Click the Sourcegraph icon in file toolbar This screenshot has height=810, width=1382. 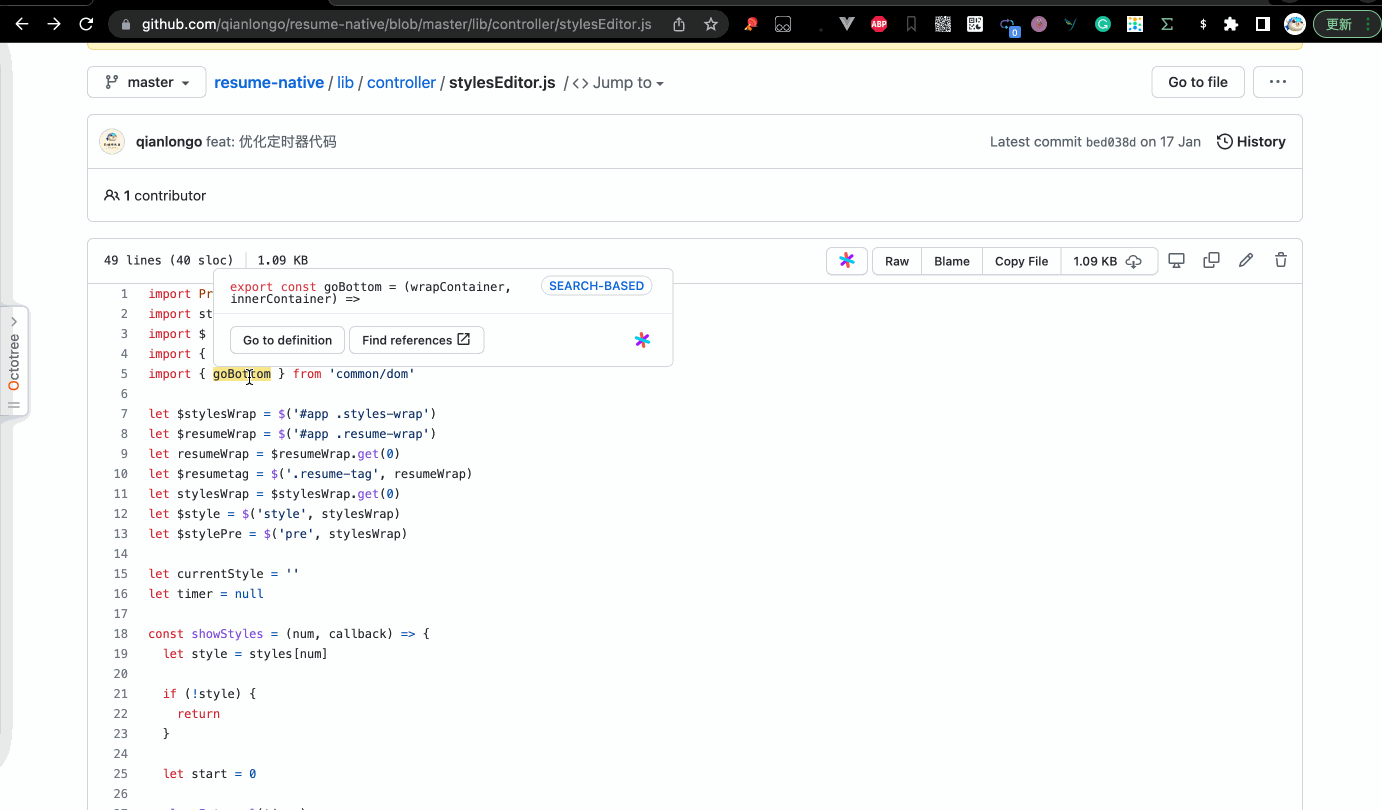tap(847, 261)
